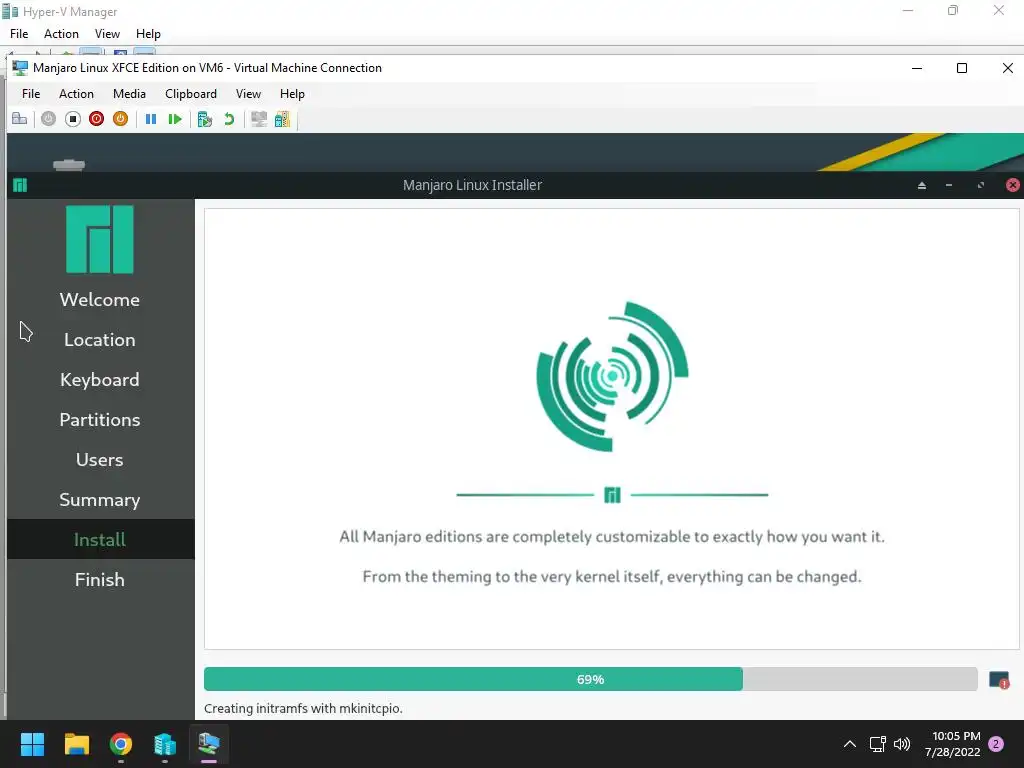Maximize the Virtual Machine Connection window
The width and height of the screenshot is (1024, 768).
pyautogui.click(x=961, y=68)
